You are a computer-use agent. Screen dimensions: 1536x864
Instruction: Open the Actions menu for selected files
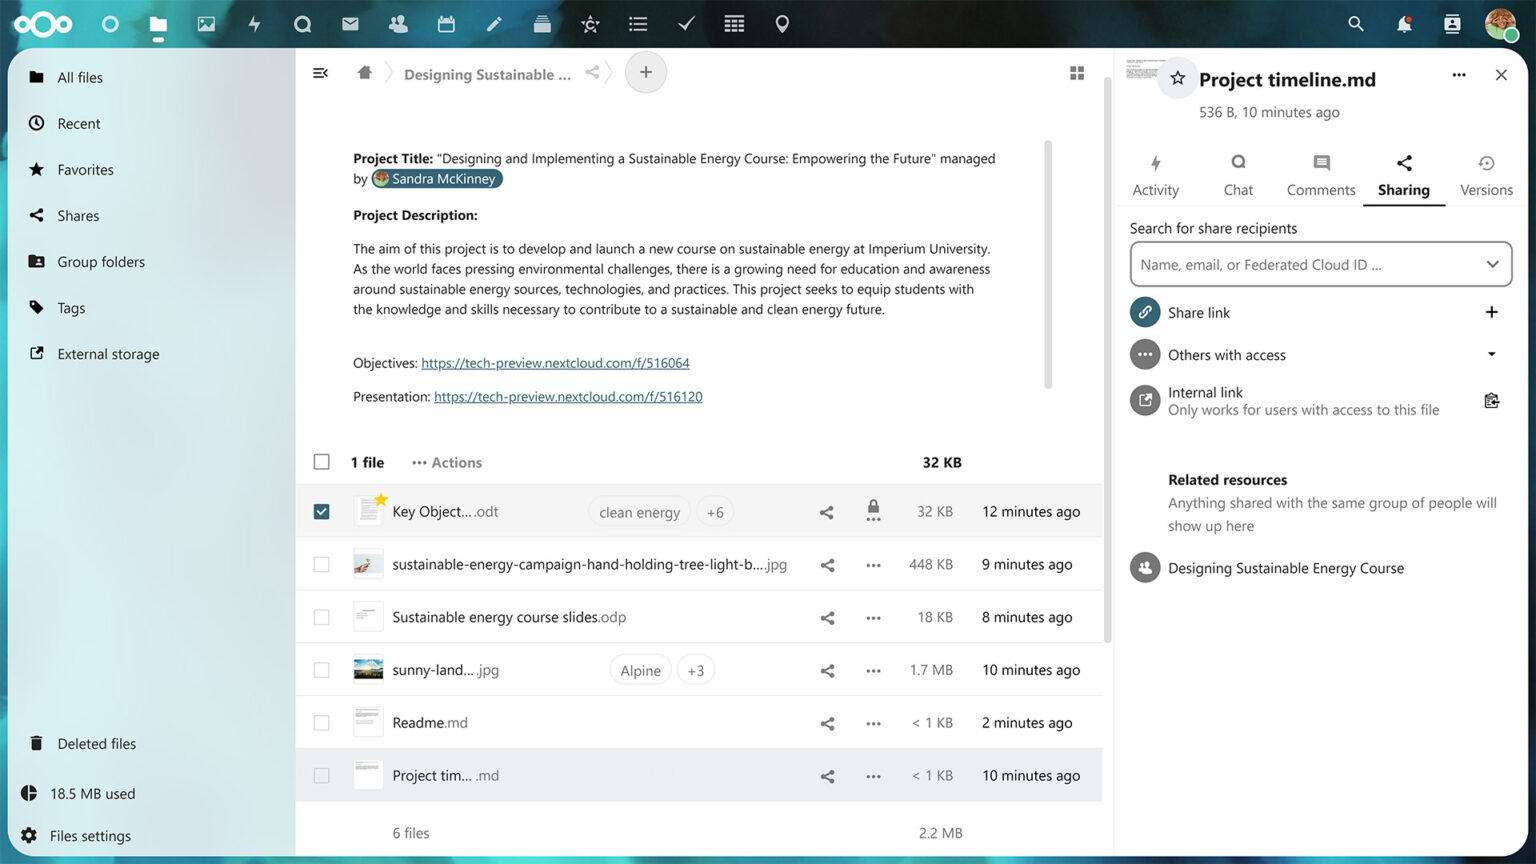pyautogui.click(x=447, y=462)
